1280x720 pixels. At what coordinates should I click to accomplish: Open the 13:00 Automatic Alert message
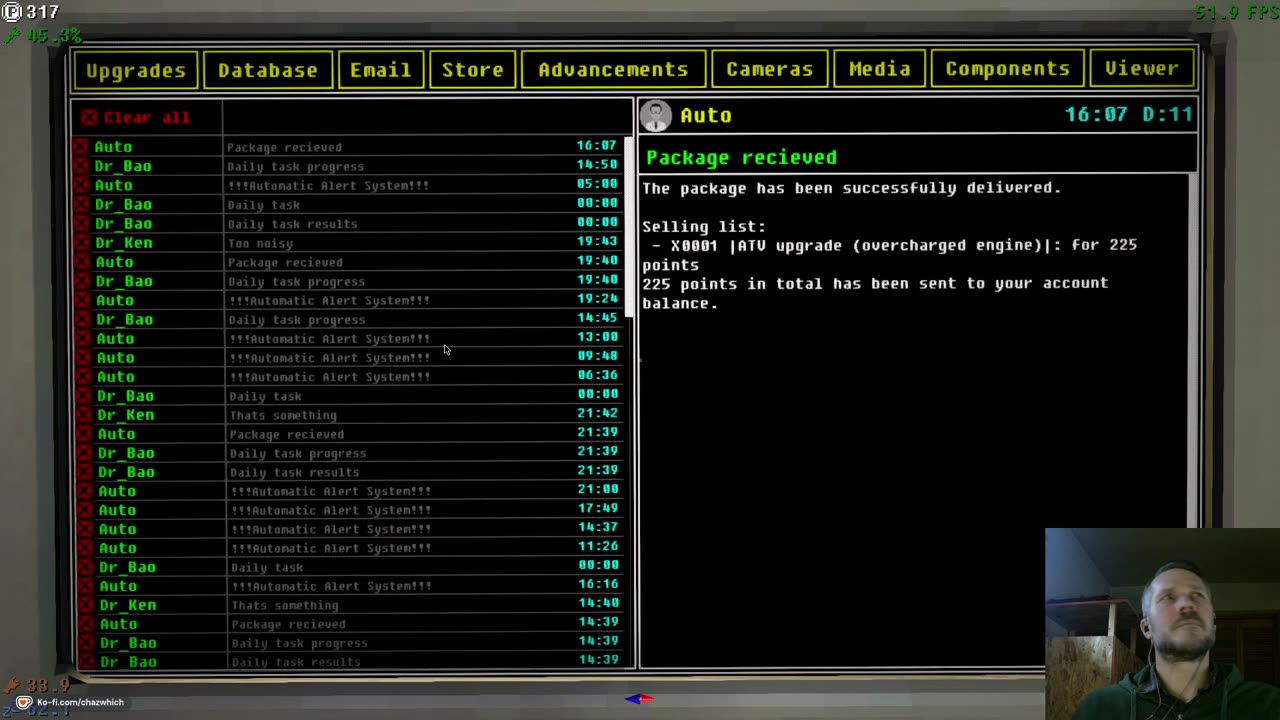tap(348, 338)
